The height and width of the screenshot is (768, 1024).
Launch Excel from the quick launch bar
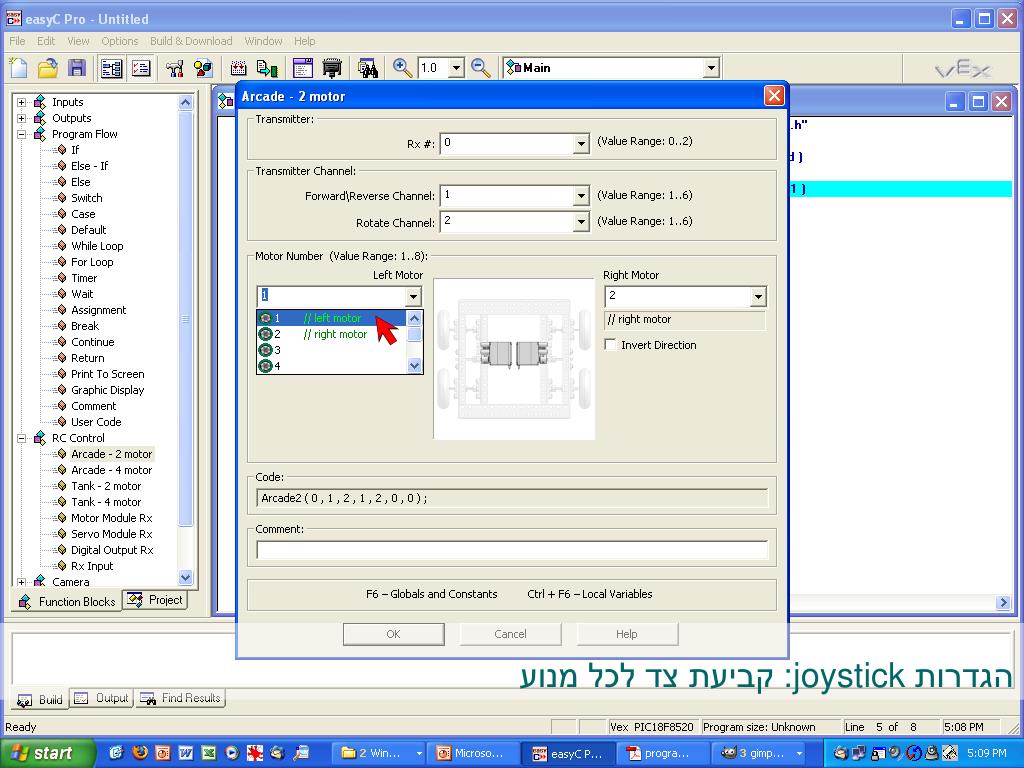click(208, 753)
